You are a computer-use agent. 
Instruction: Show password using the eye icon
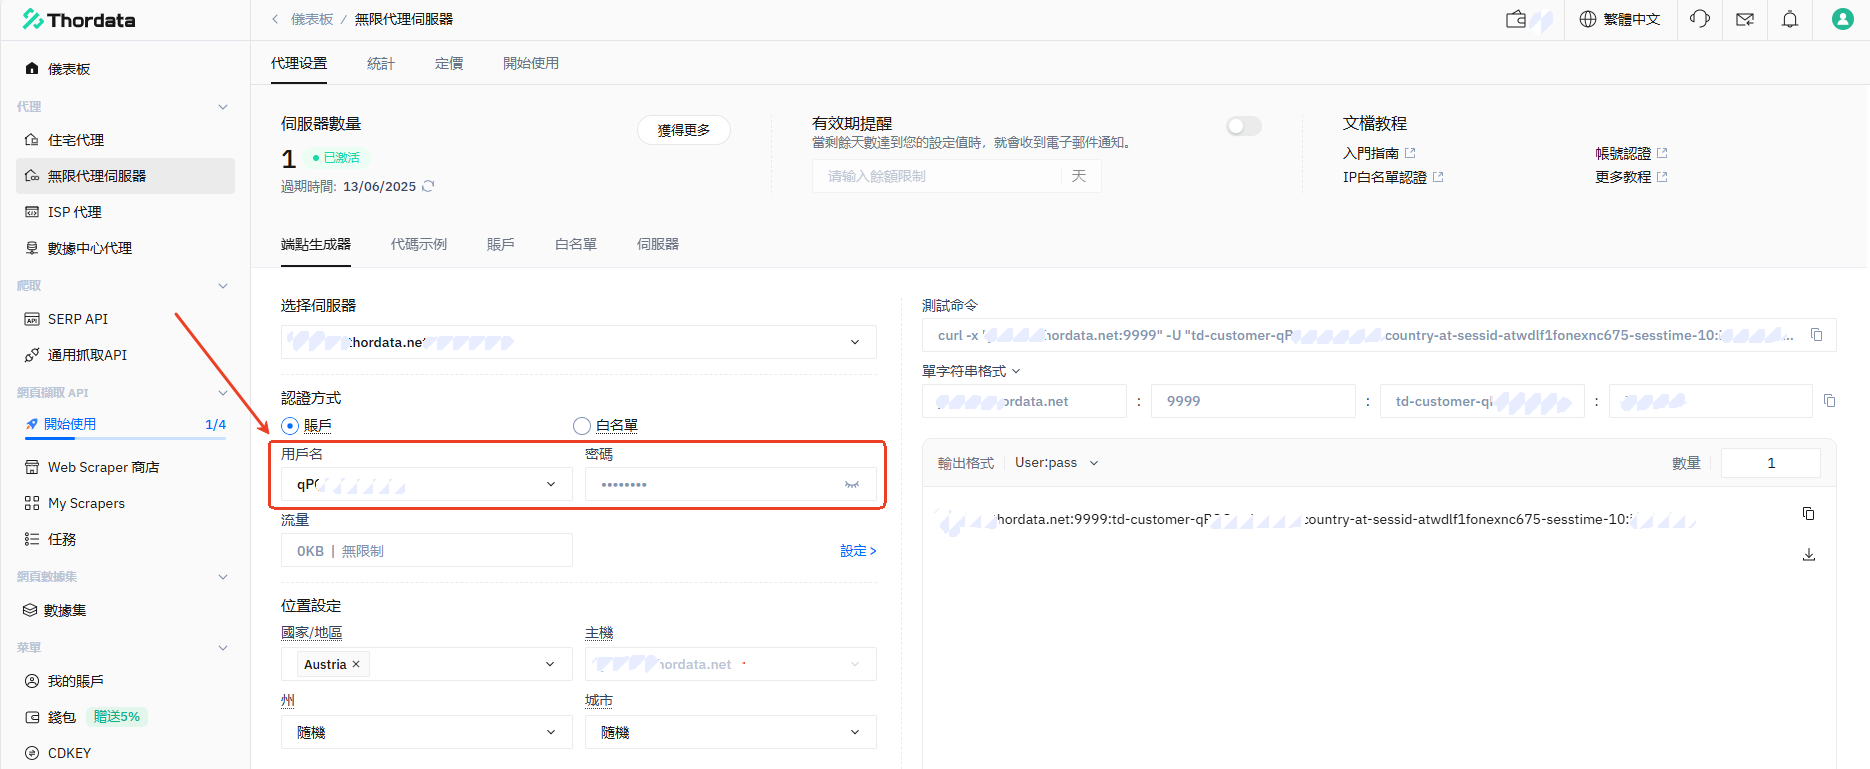tap(851, 484)
